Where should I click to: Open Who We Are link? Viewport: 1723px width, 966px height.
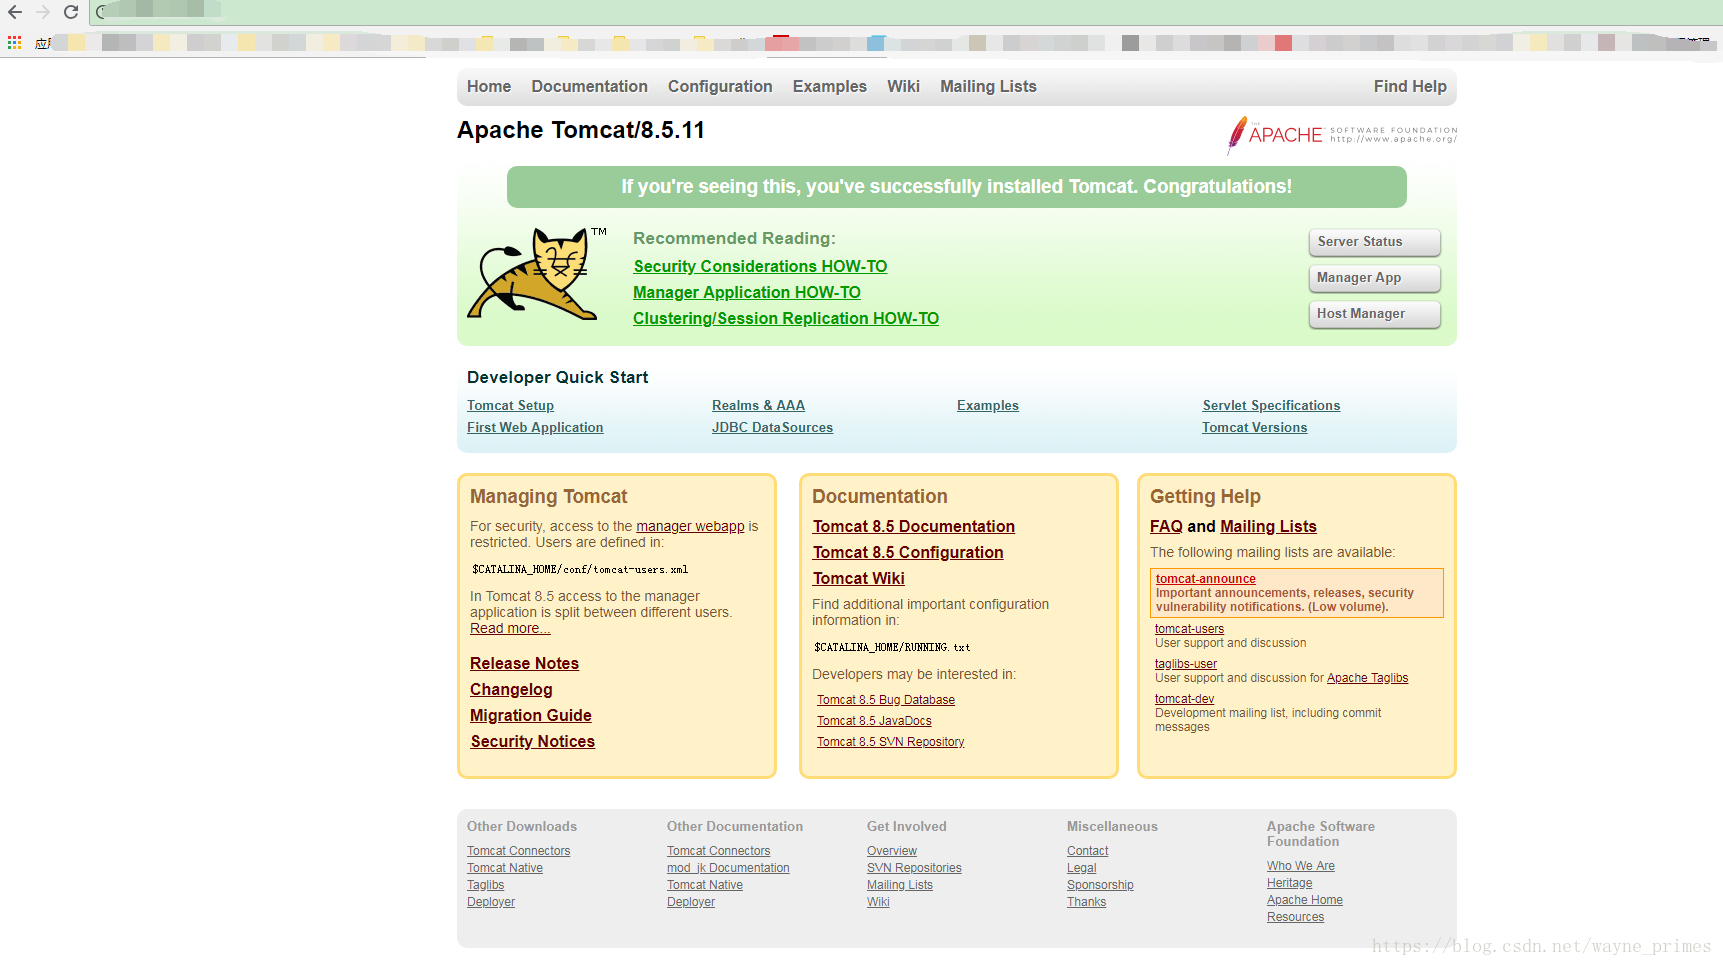1300,866
